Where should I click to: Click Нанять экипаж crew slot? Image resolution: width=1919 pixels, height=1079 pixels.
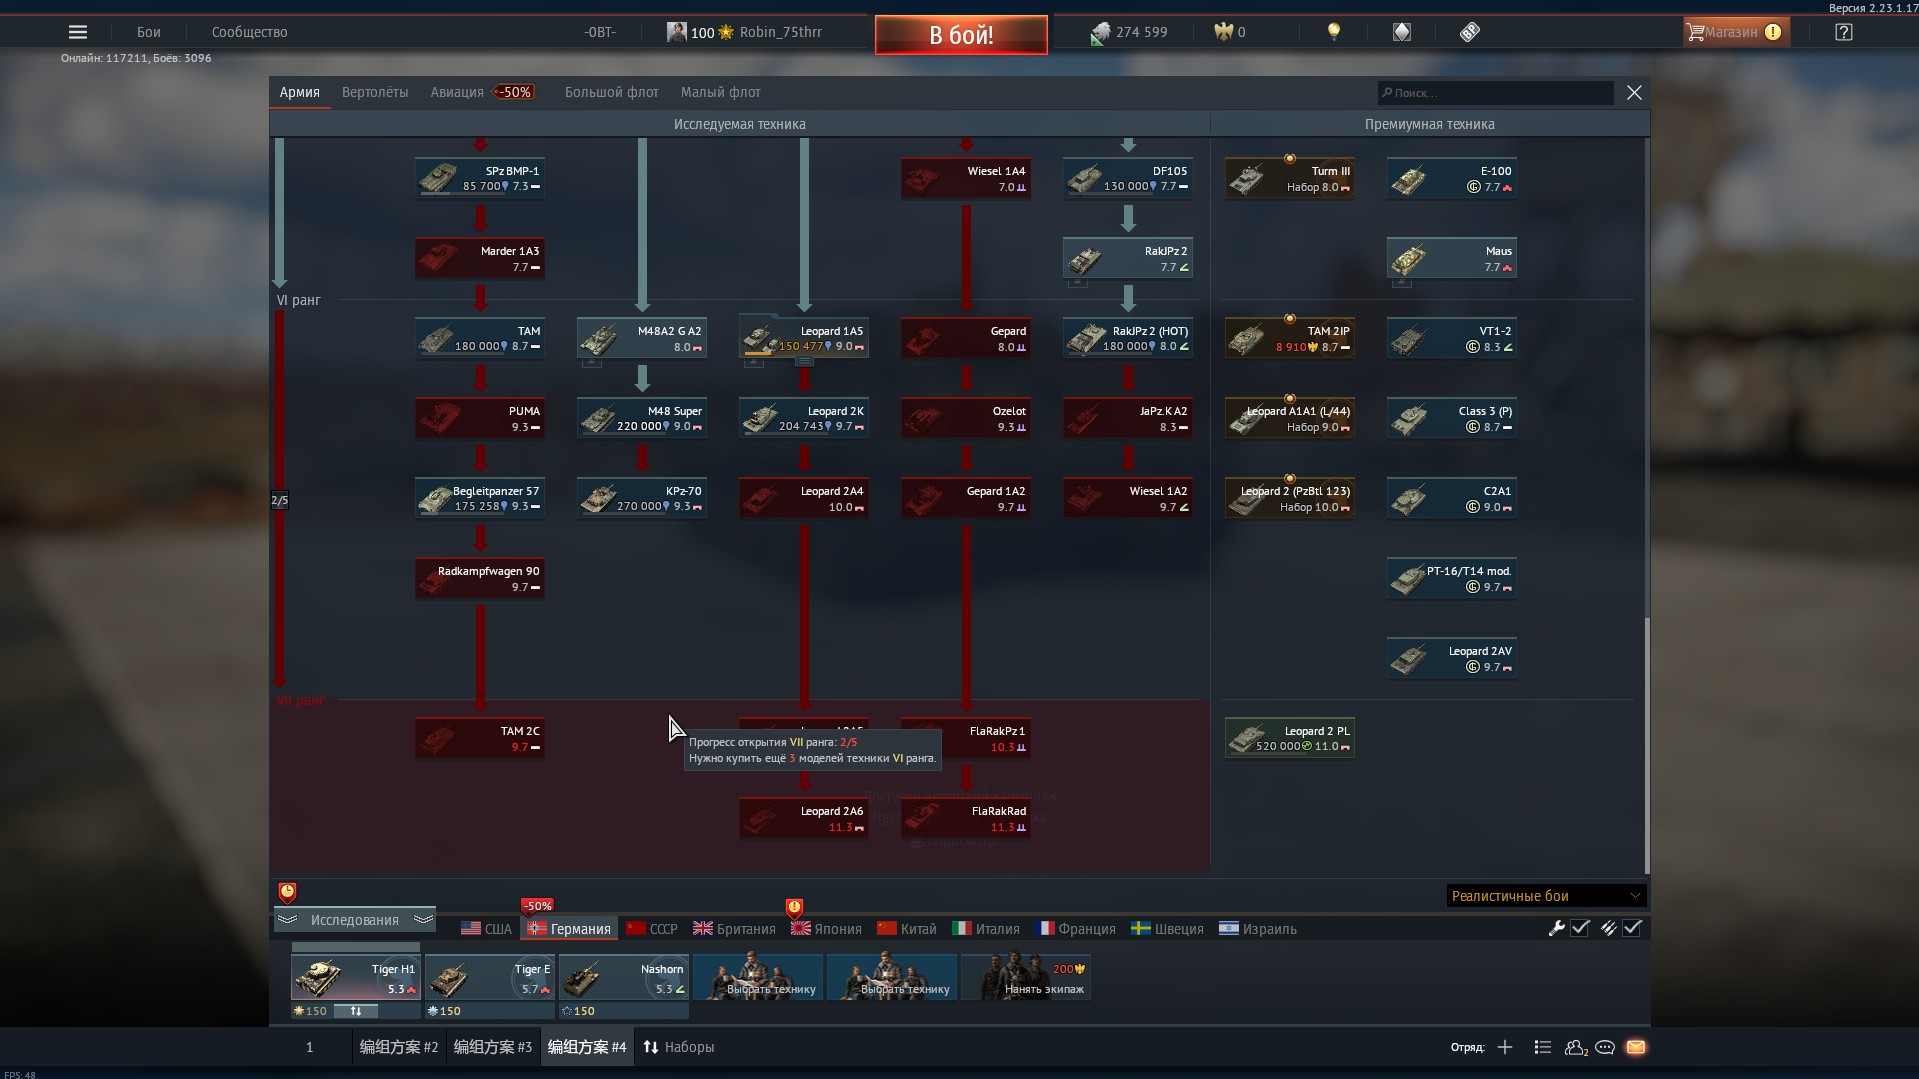pos(1026,977)
